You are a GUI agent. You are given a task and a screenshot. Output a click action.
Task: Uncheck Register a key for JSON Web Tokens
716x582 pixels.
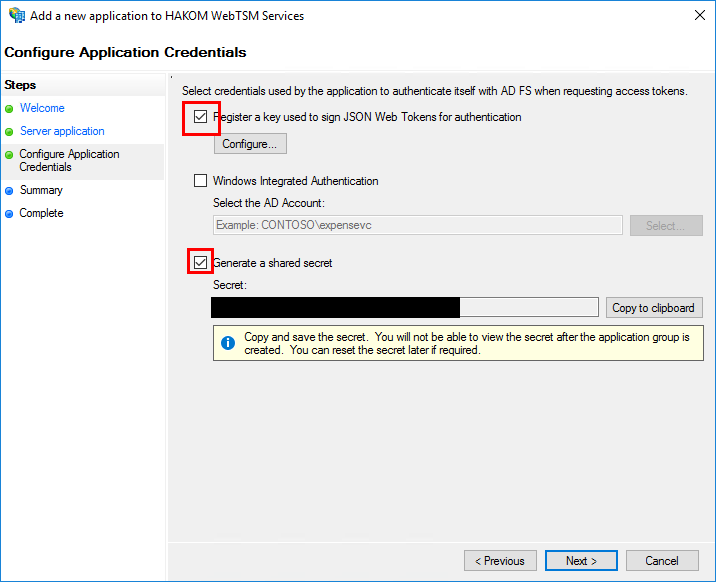click(x=201, y=117)
